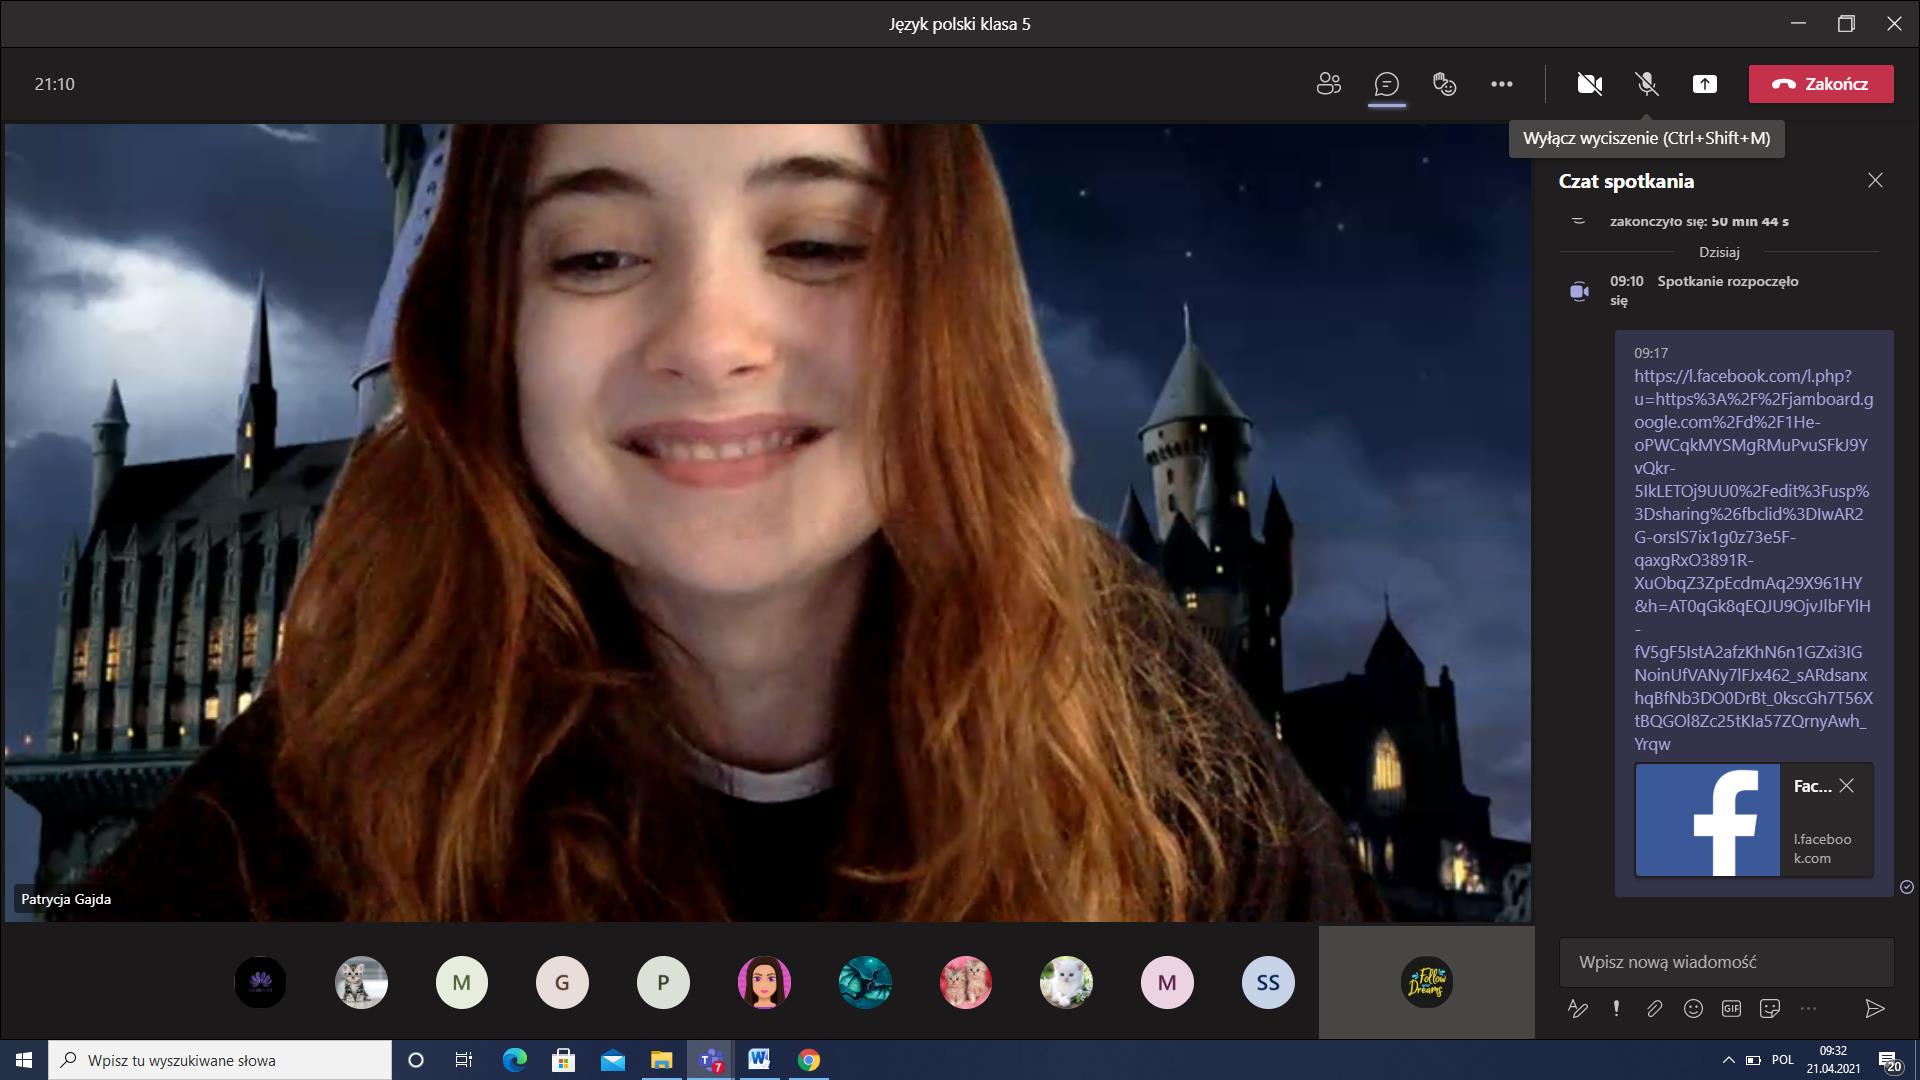Unmute the microphone
The width and height of the screenshot is (1920, 1080).
[1647, 84]
